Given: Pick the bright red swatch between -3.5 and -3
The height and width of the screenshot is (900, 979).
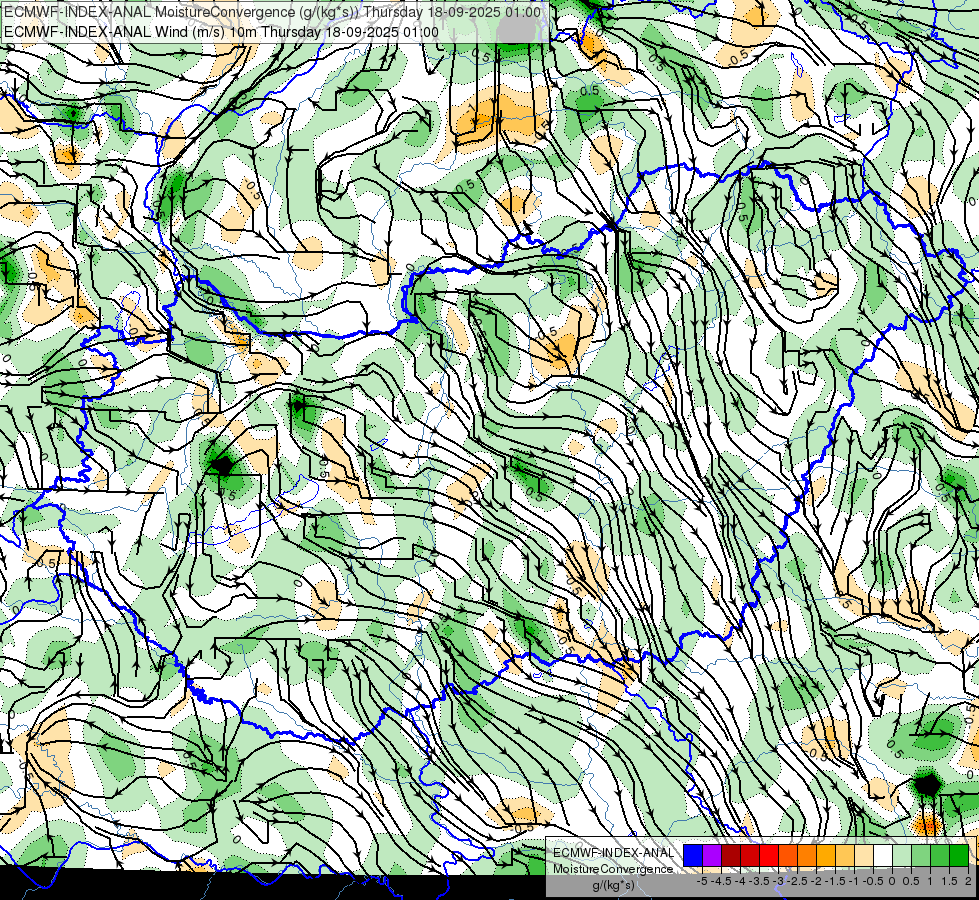Looking at the screenshot, I should [769, 856].
